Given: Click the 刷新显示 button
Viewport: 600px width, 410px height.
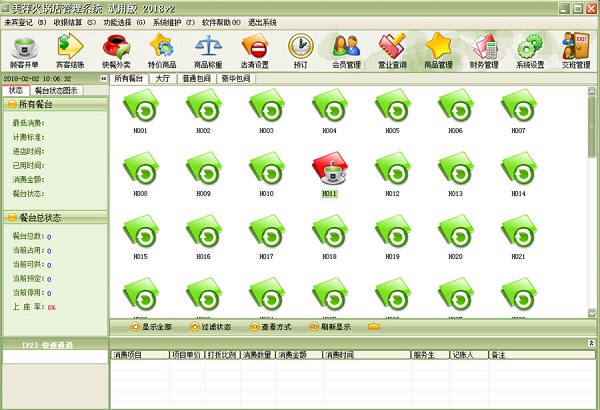Looking at the screenshot, I should pos(331,327).
